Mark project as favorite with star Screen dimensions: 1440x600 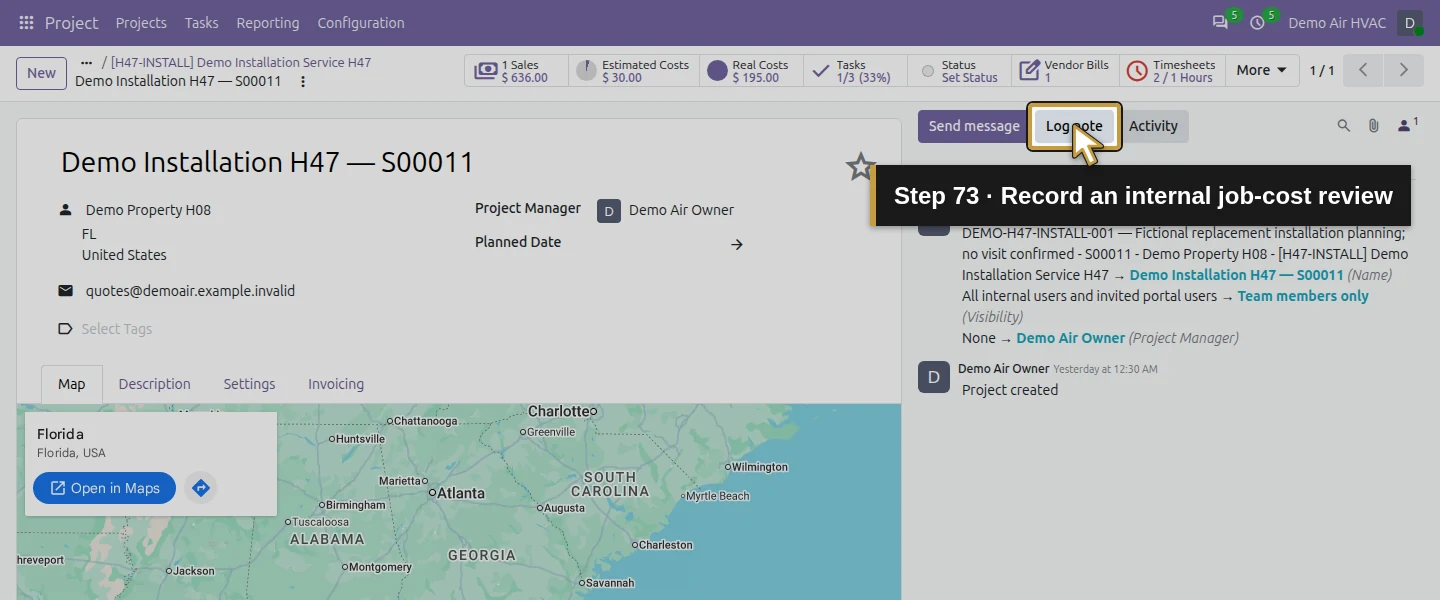click(861, 166)
